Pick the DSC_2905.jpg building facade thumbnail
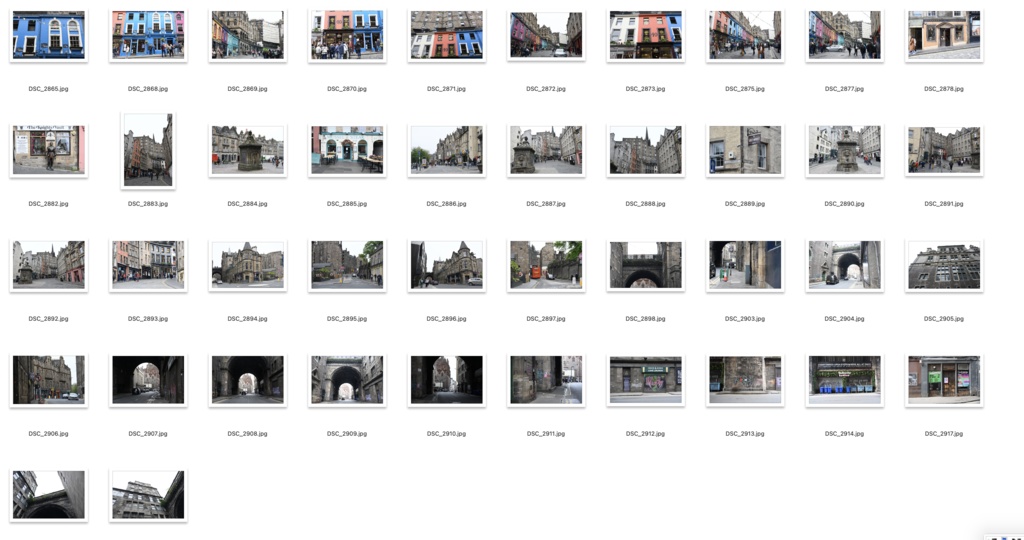The image size is (1024, 540). click(x=944, y=265)
